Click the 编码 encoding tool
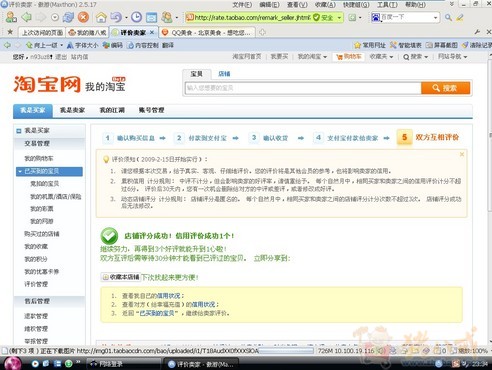Image resolution: width=492 pixels, height=370 pixels. (x=113, y=45)
